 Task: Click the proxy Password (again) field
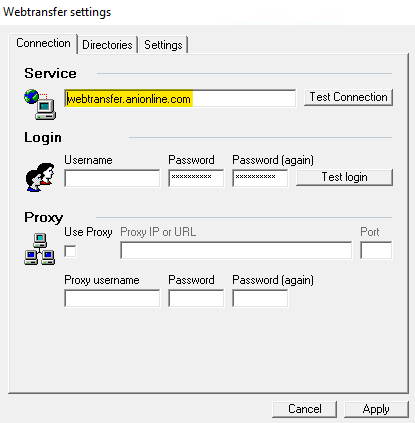260,298
